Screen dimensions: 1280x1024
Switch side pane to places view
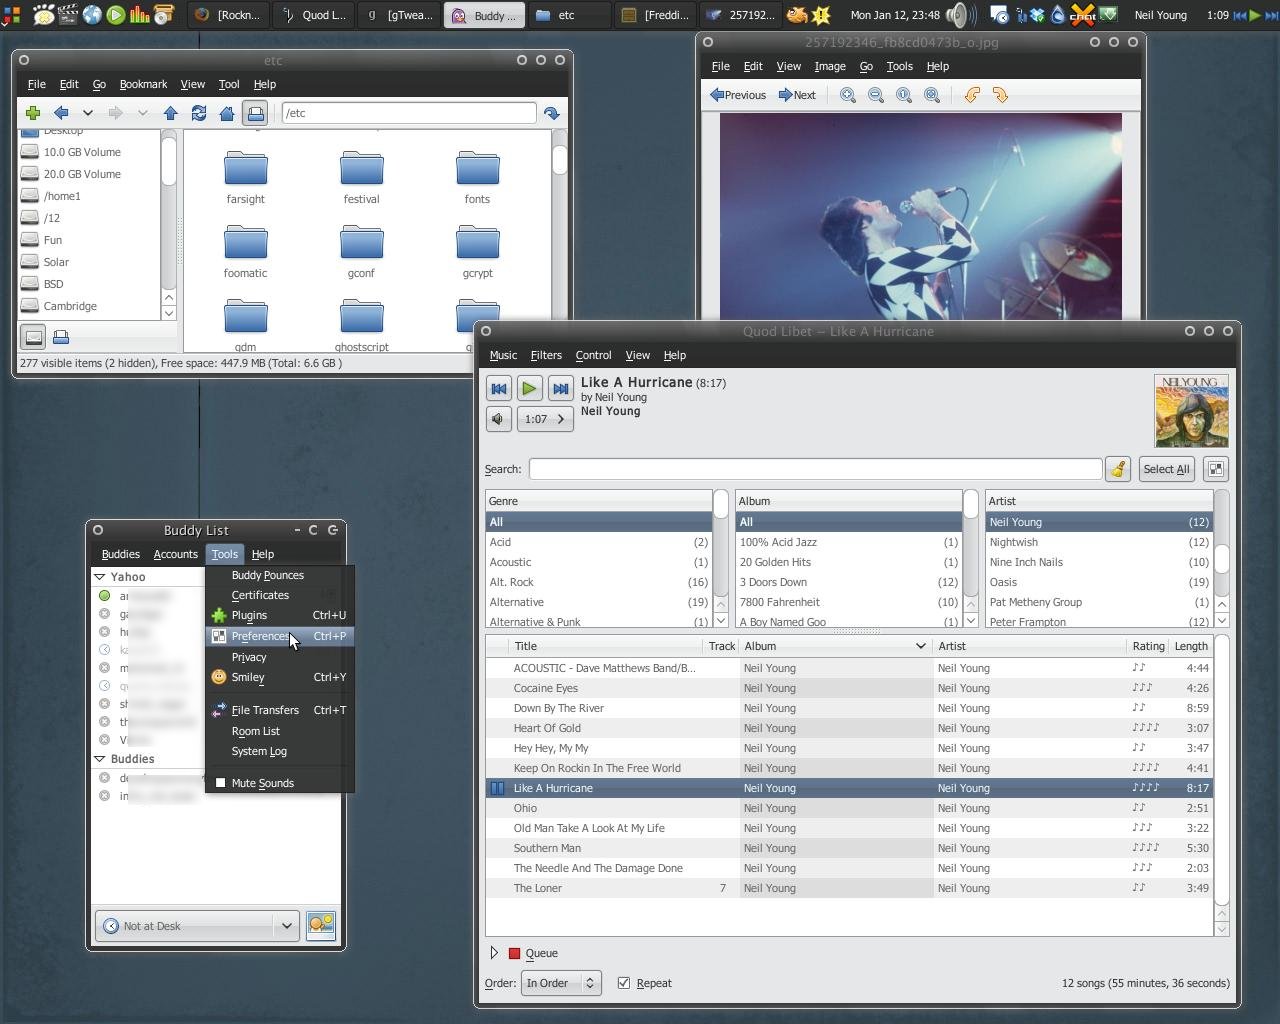tap(33, 337)
